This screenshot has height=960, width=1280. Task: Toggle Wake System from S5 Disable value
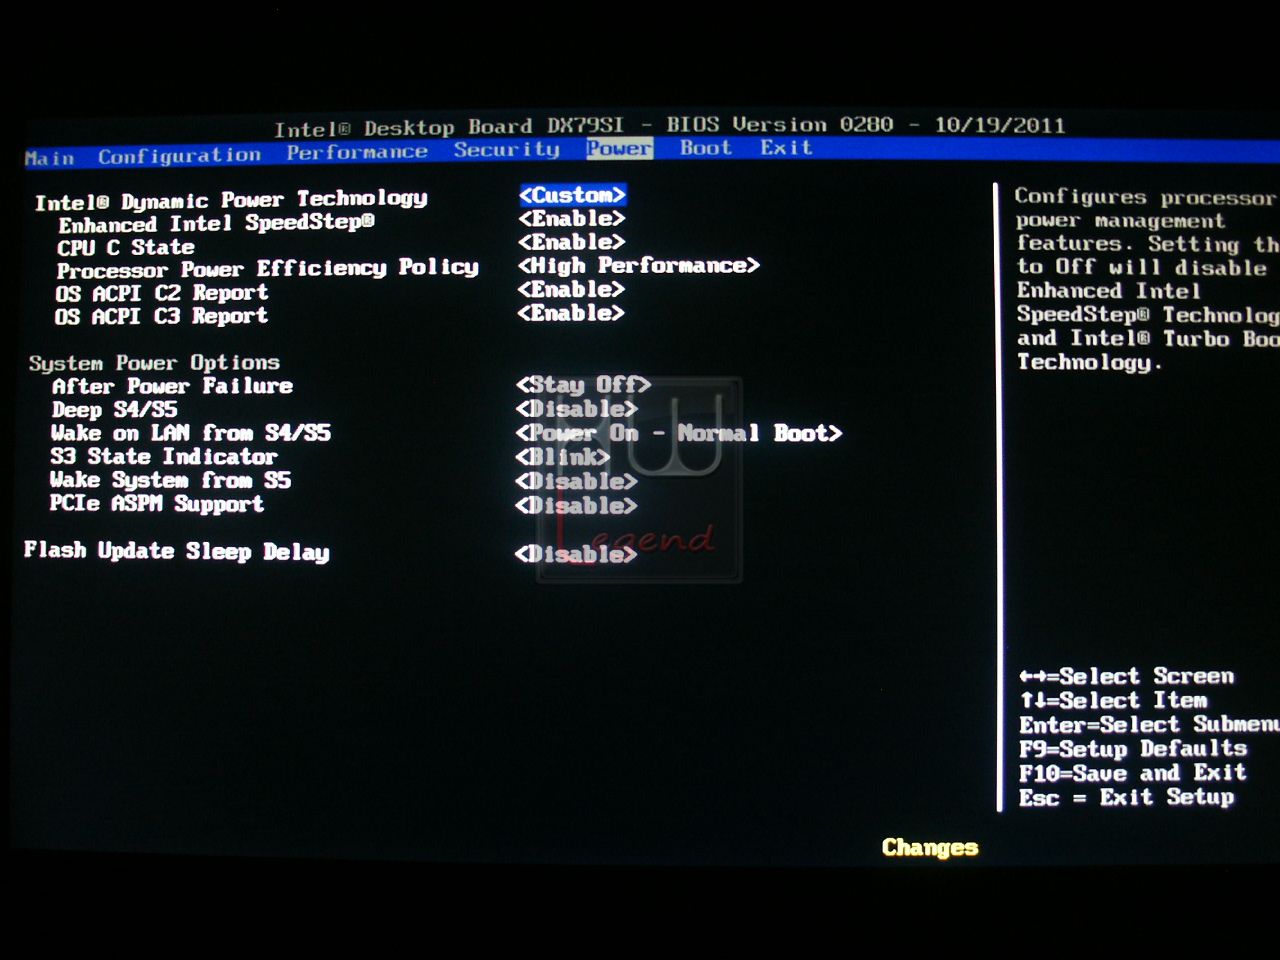[576, 481]
